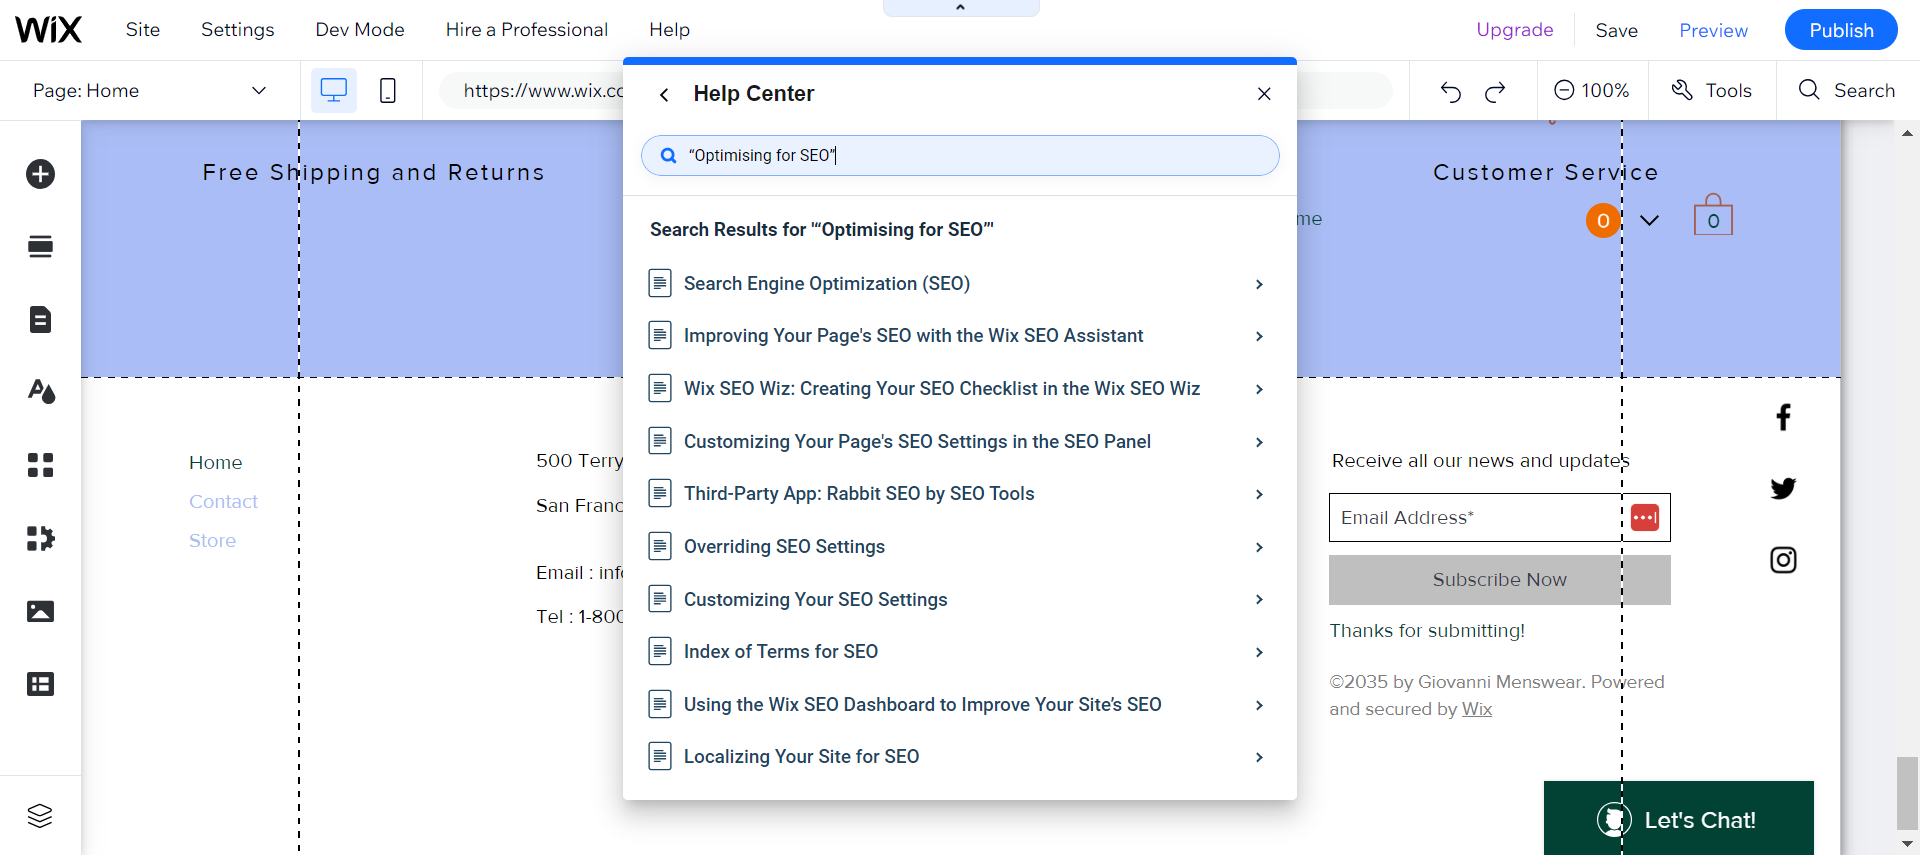Open the Settings menu

[x=238, y=30]
